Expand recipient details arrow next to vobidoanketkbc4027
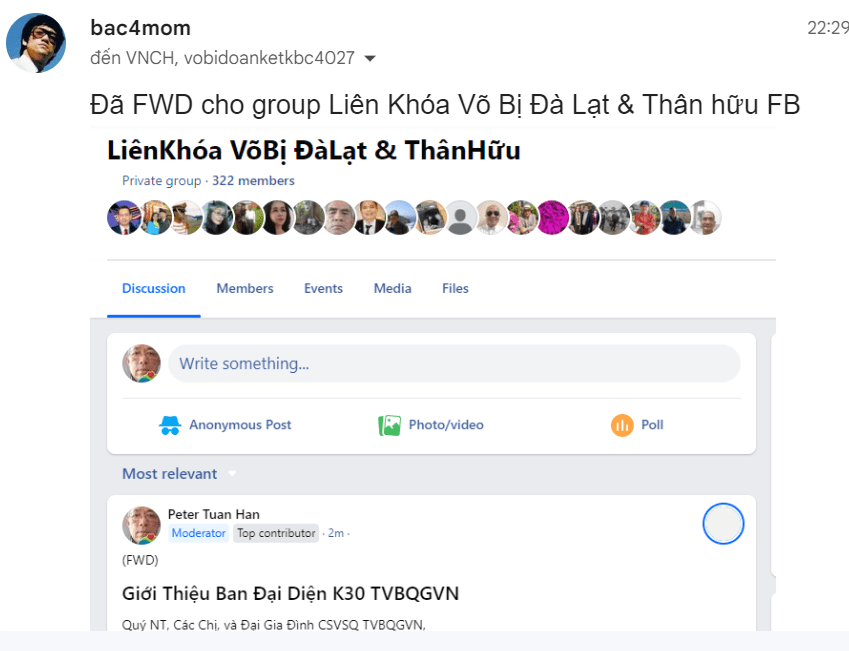Screen dimensions: 849x651 [x=370, y=58]
